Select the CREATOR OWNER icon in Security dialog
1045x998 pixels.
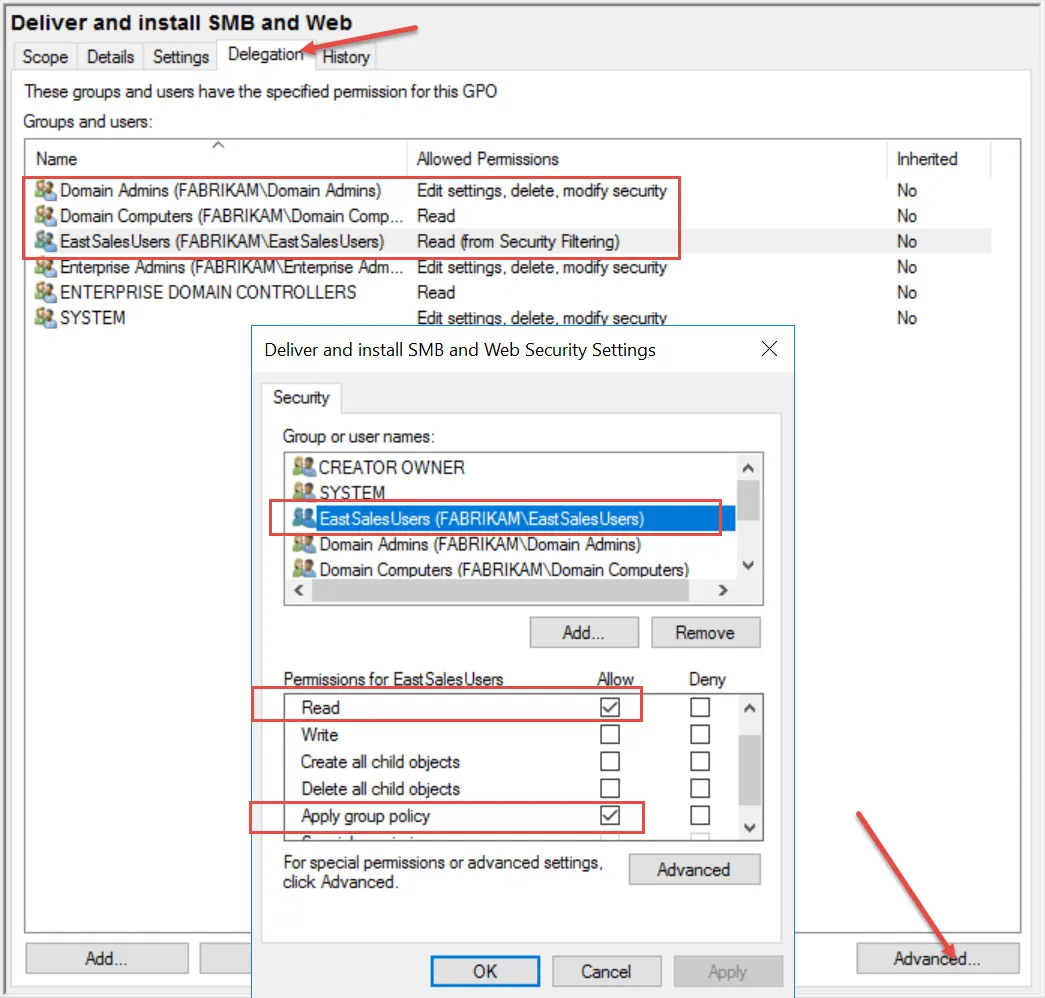(307, 466)
